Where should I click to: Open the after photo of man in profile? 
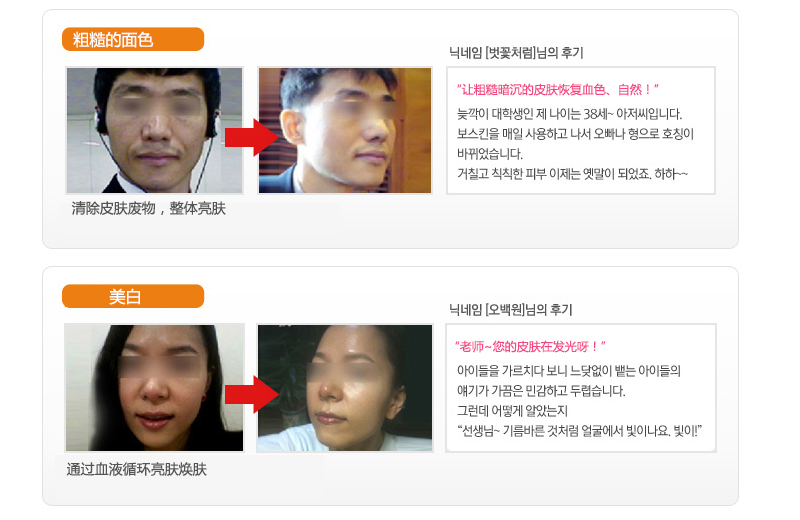tap(345, 130)
